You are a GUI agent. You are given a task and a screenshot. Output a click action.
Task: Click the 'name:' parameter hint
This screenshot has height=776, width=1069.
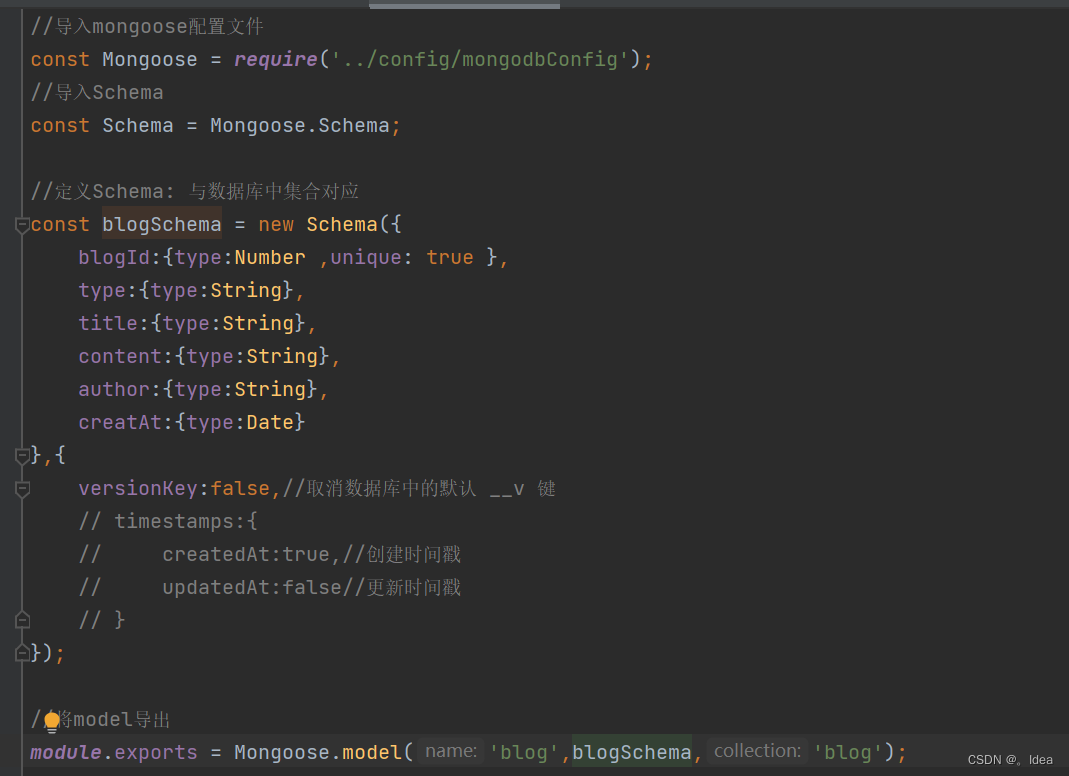click(x=451, y=751)
